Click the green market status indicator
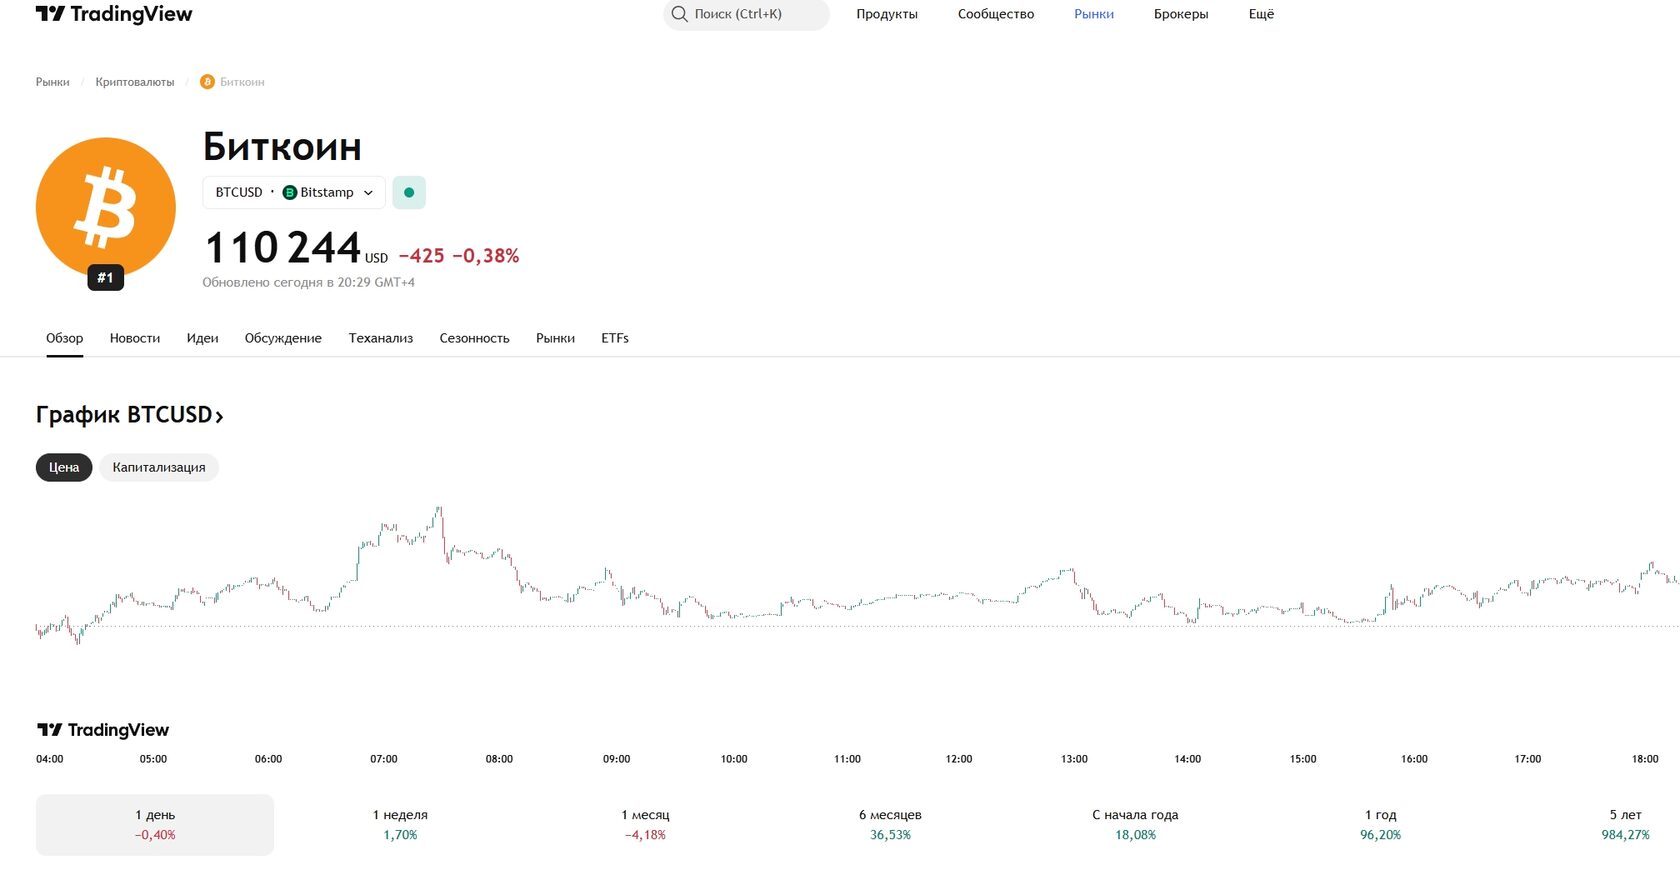 (x=409, y=192)
